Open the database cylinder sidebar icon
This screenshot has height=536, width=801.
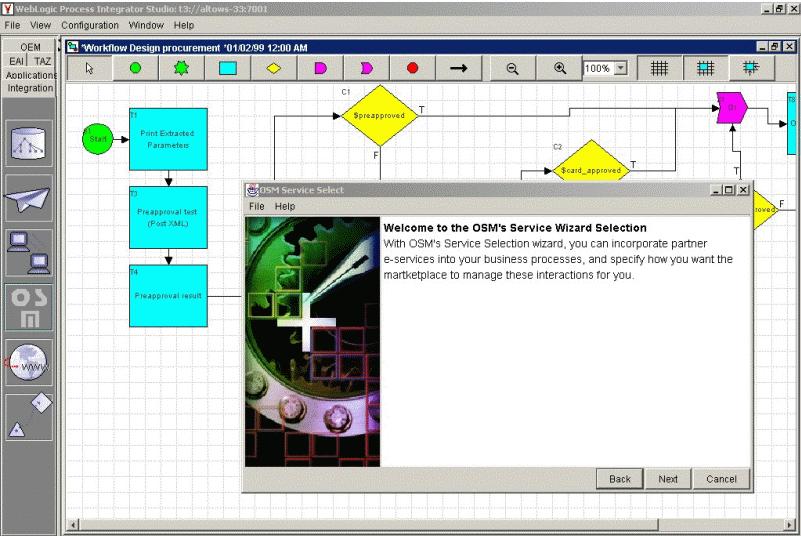pos(29,144)
